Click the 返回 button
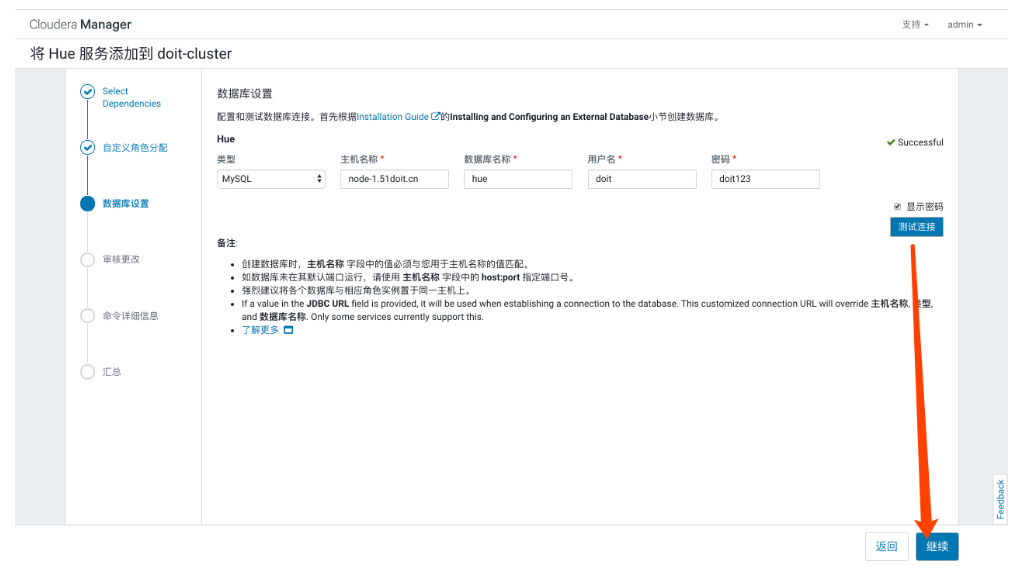Screen dimensions: 1018x571 point(886,546)
